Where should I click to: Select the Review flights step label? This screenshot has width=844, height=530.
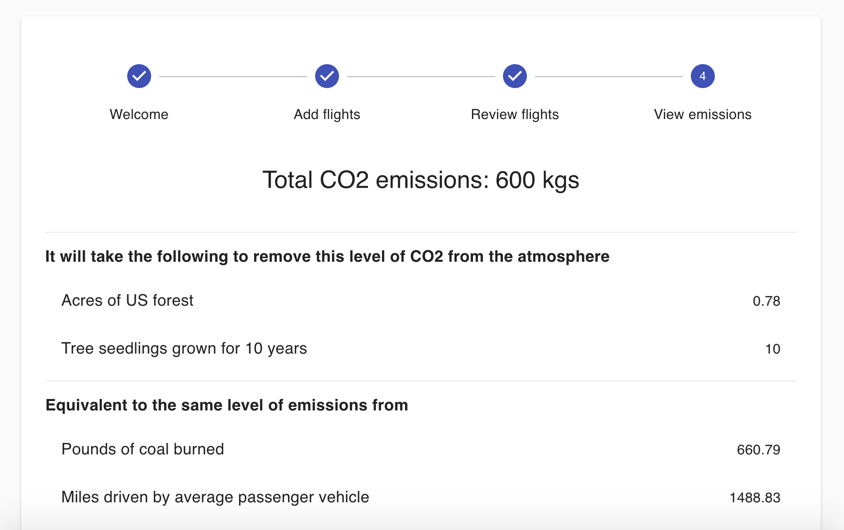(x=515, y=114)
